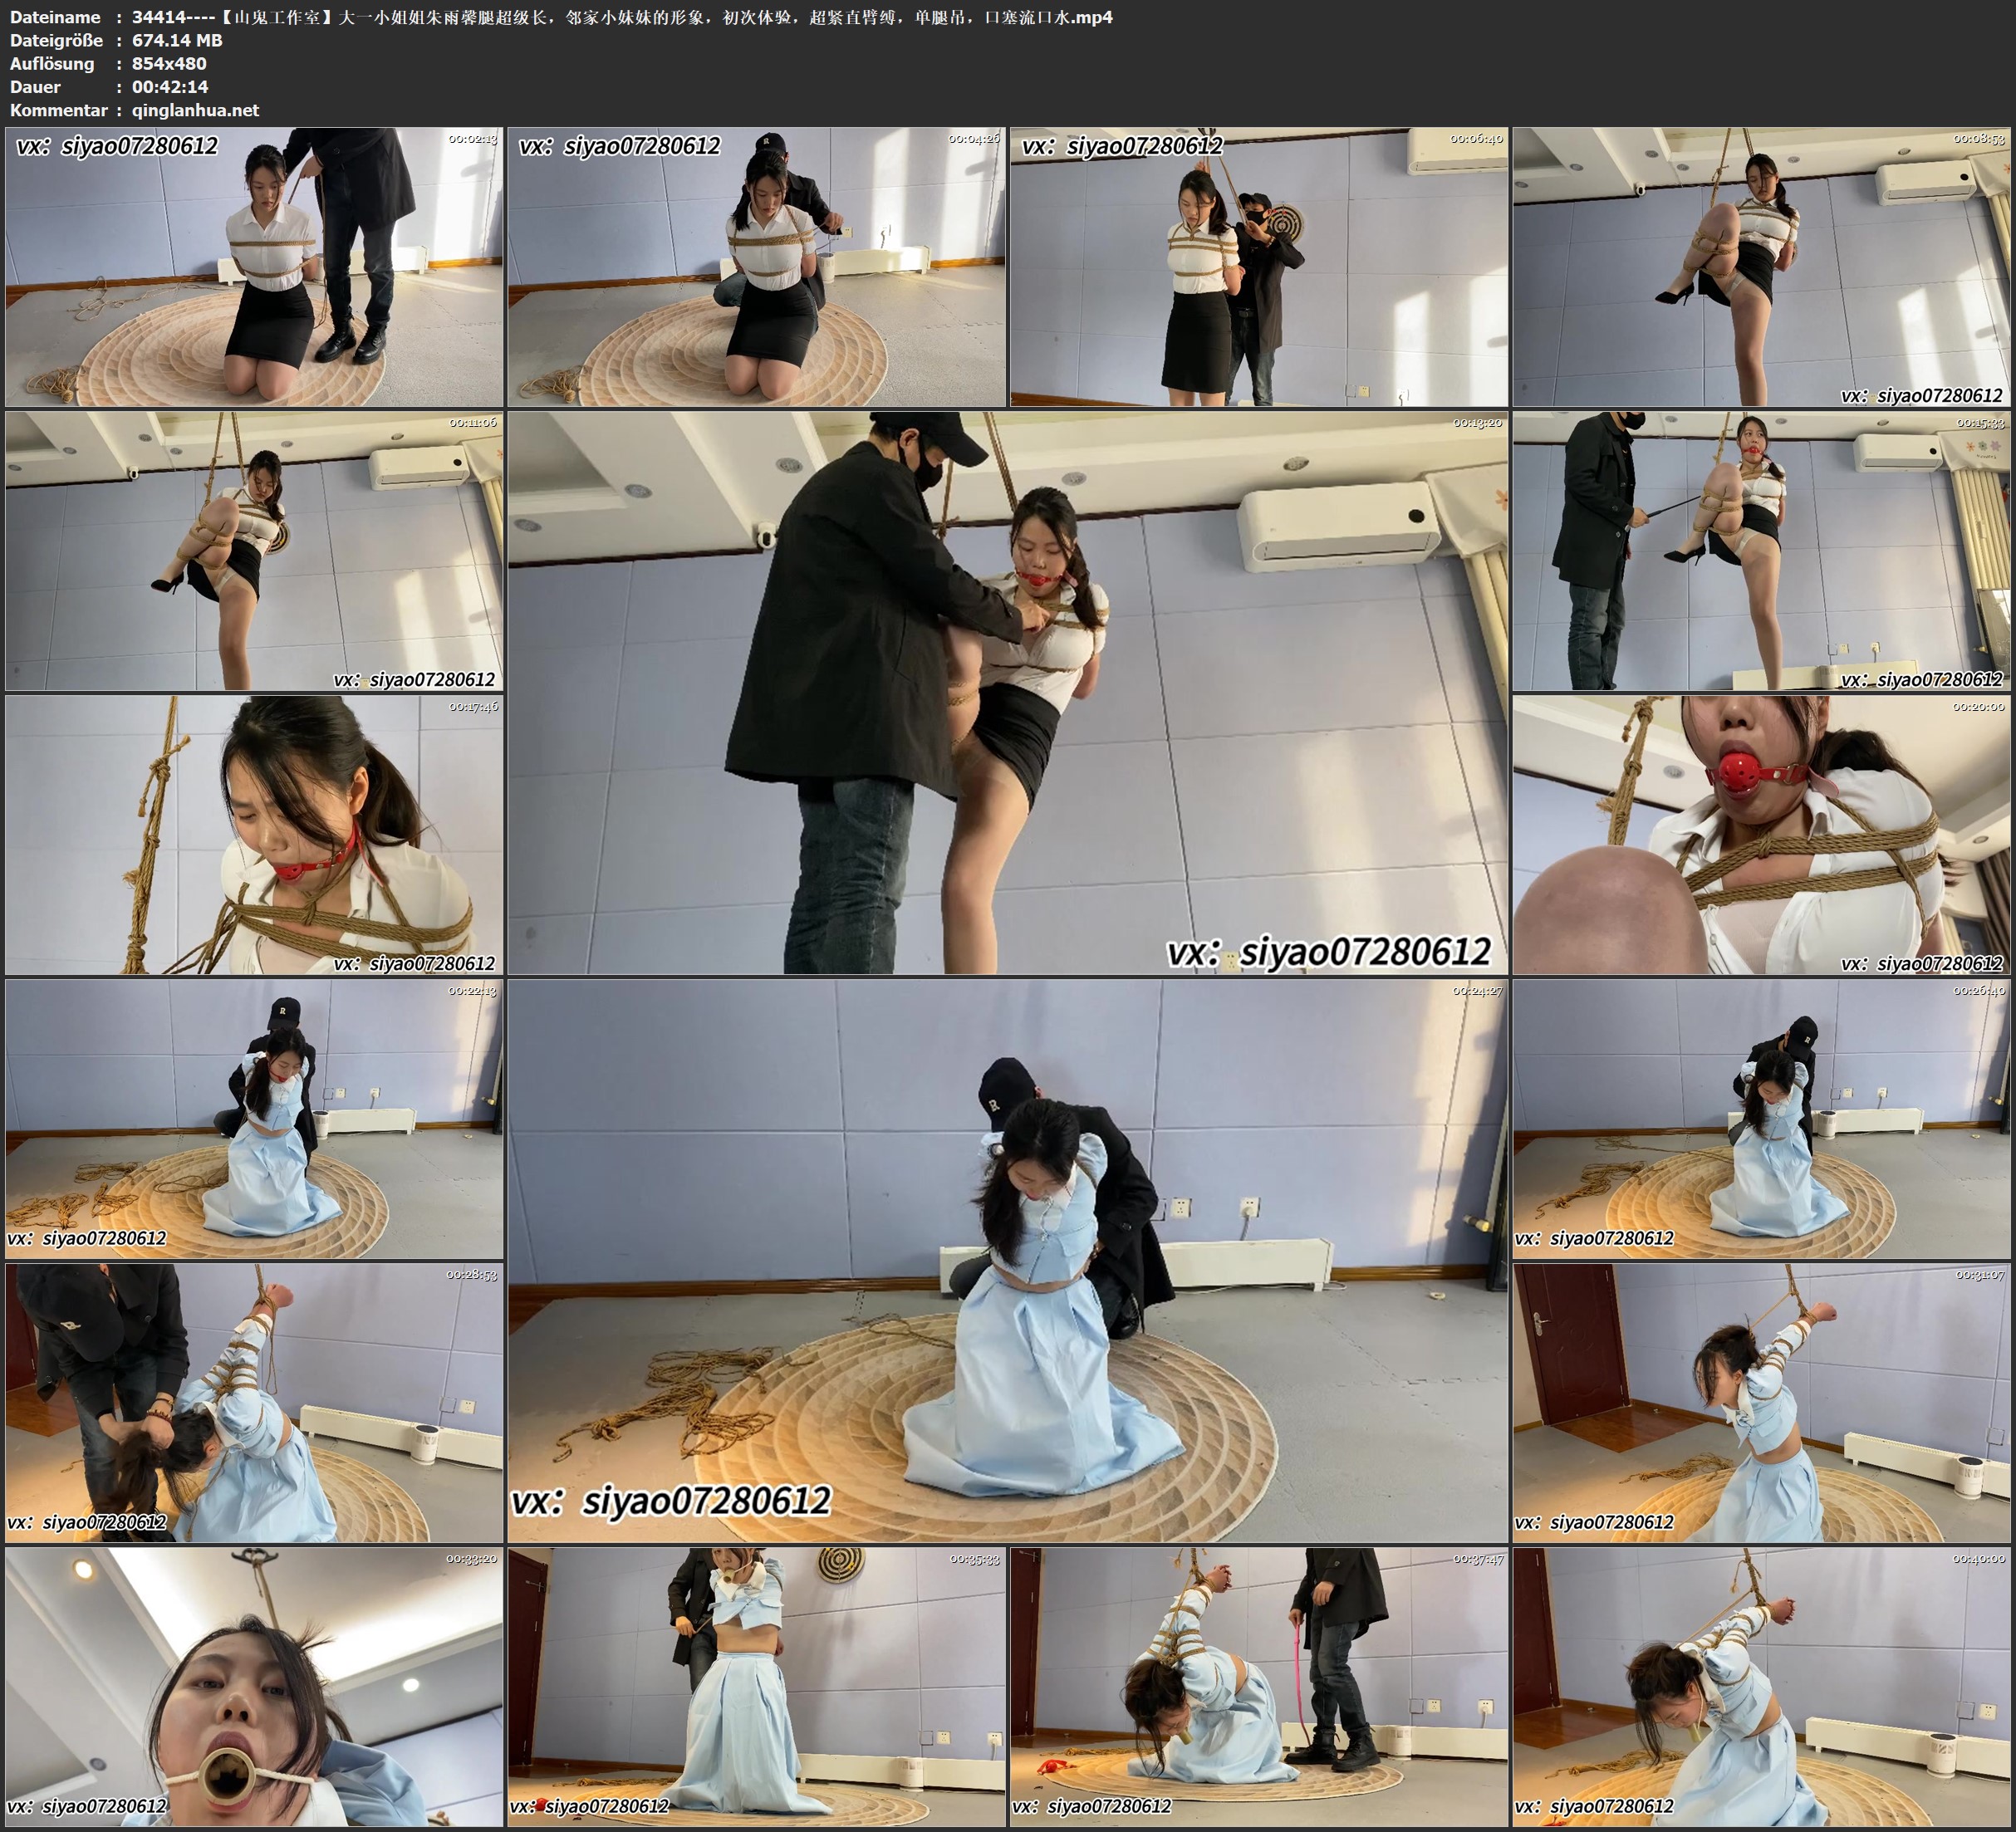2016x1832 pixels.
Task: Select the frame at 00:37:47
Action: [x=1258, y=1686]
